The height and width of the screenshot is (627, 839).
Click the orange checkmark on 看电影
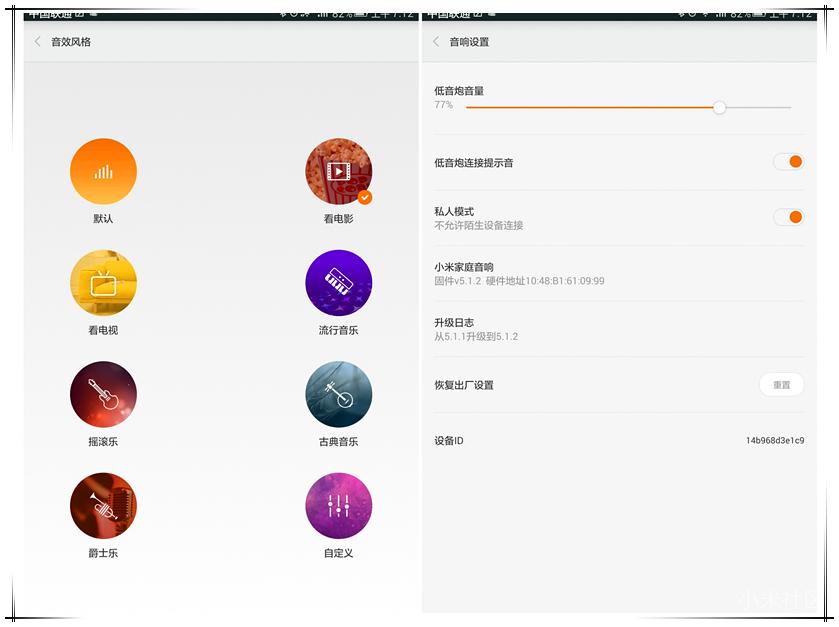[x=365, y=197]
